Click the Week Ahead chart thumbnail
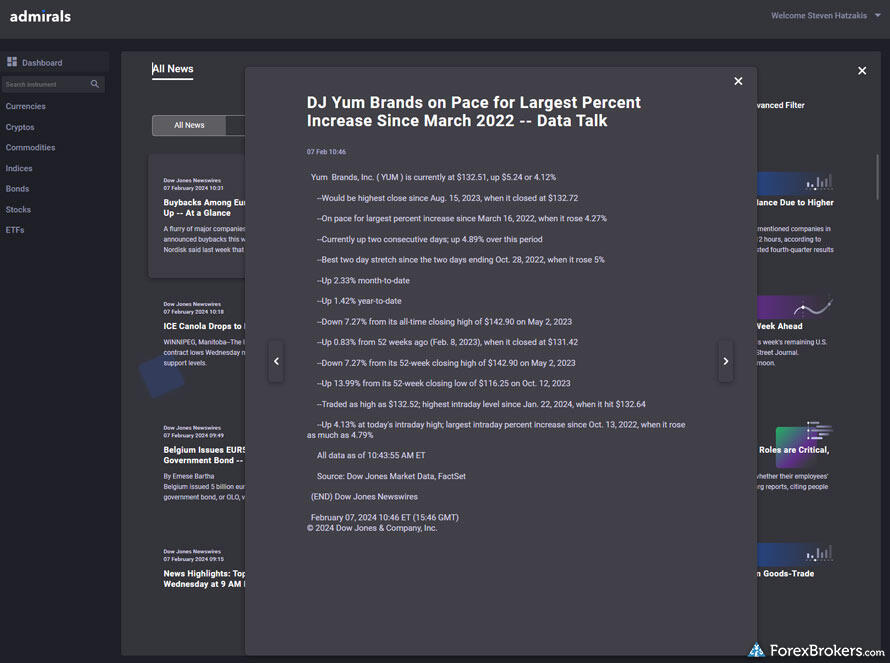The width and height of the screenshot is (890, 663). 795,307
